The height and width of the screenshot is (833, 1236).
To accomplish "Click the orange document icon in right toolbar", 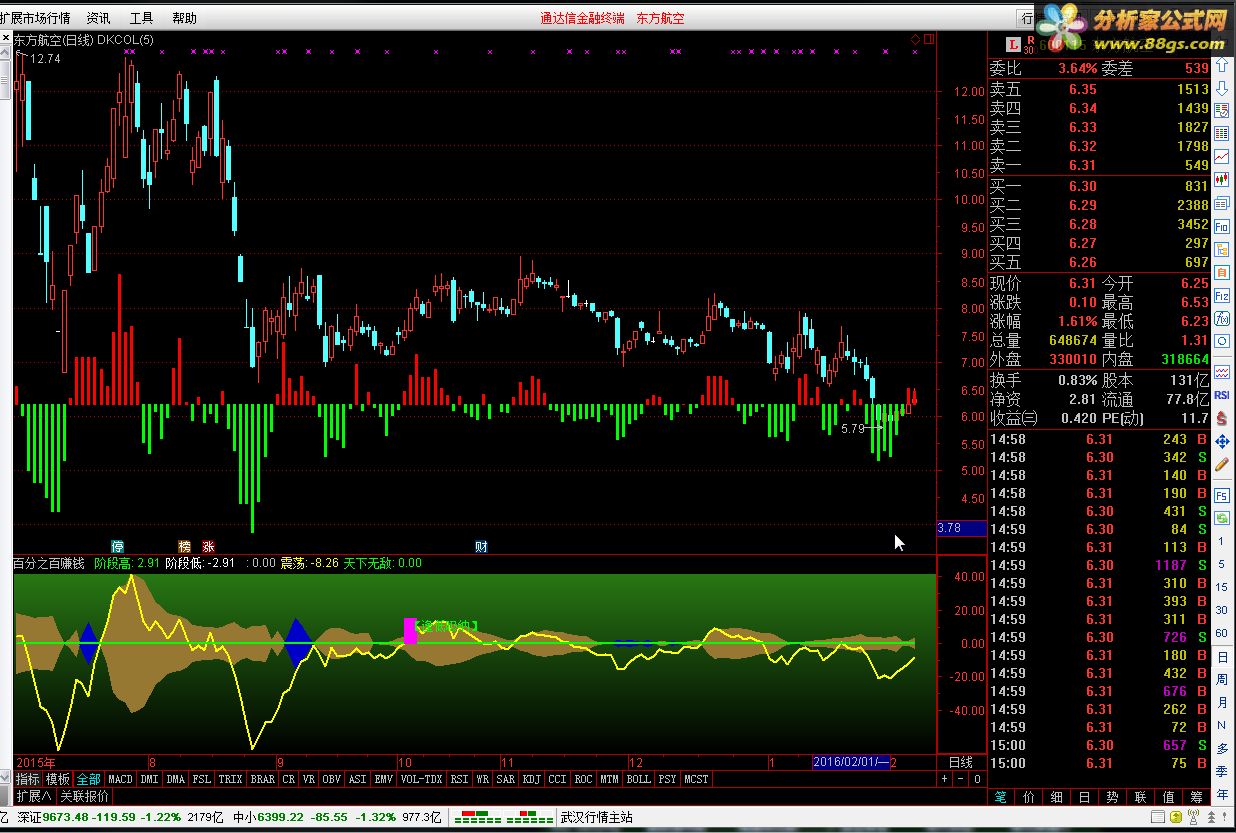I will tap(1222, 272).
